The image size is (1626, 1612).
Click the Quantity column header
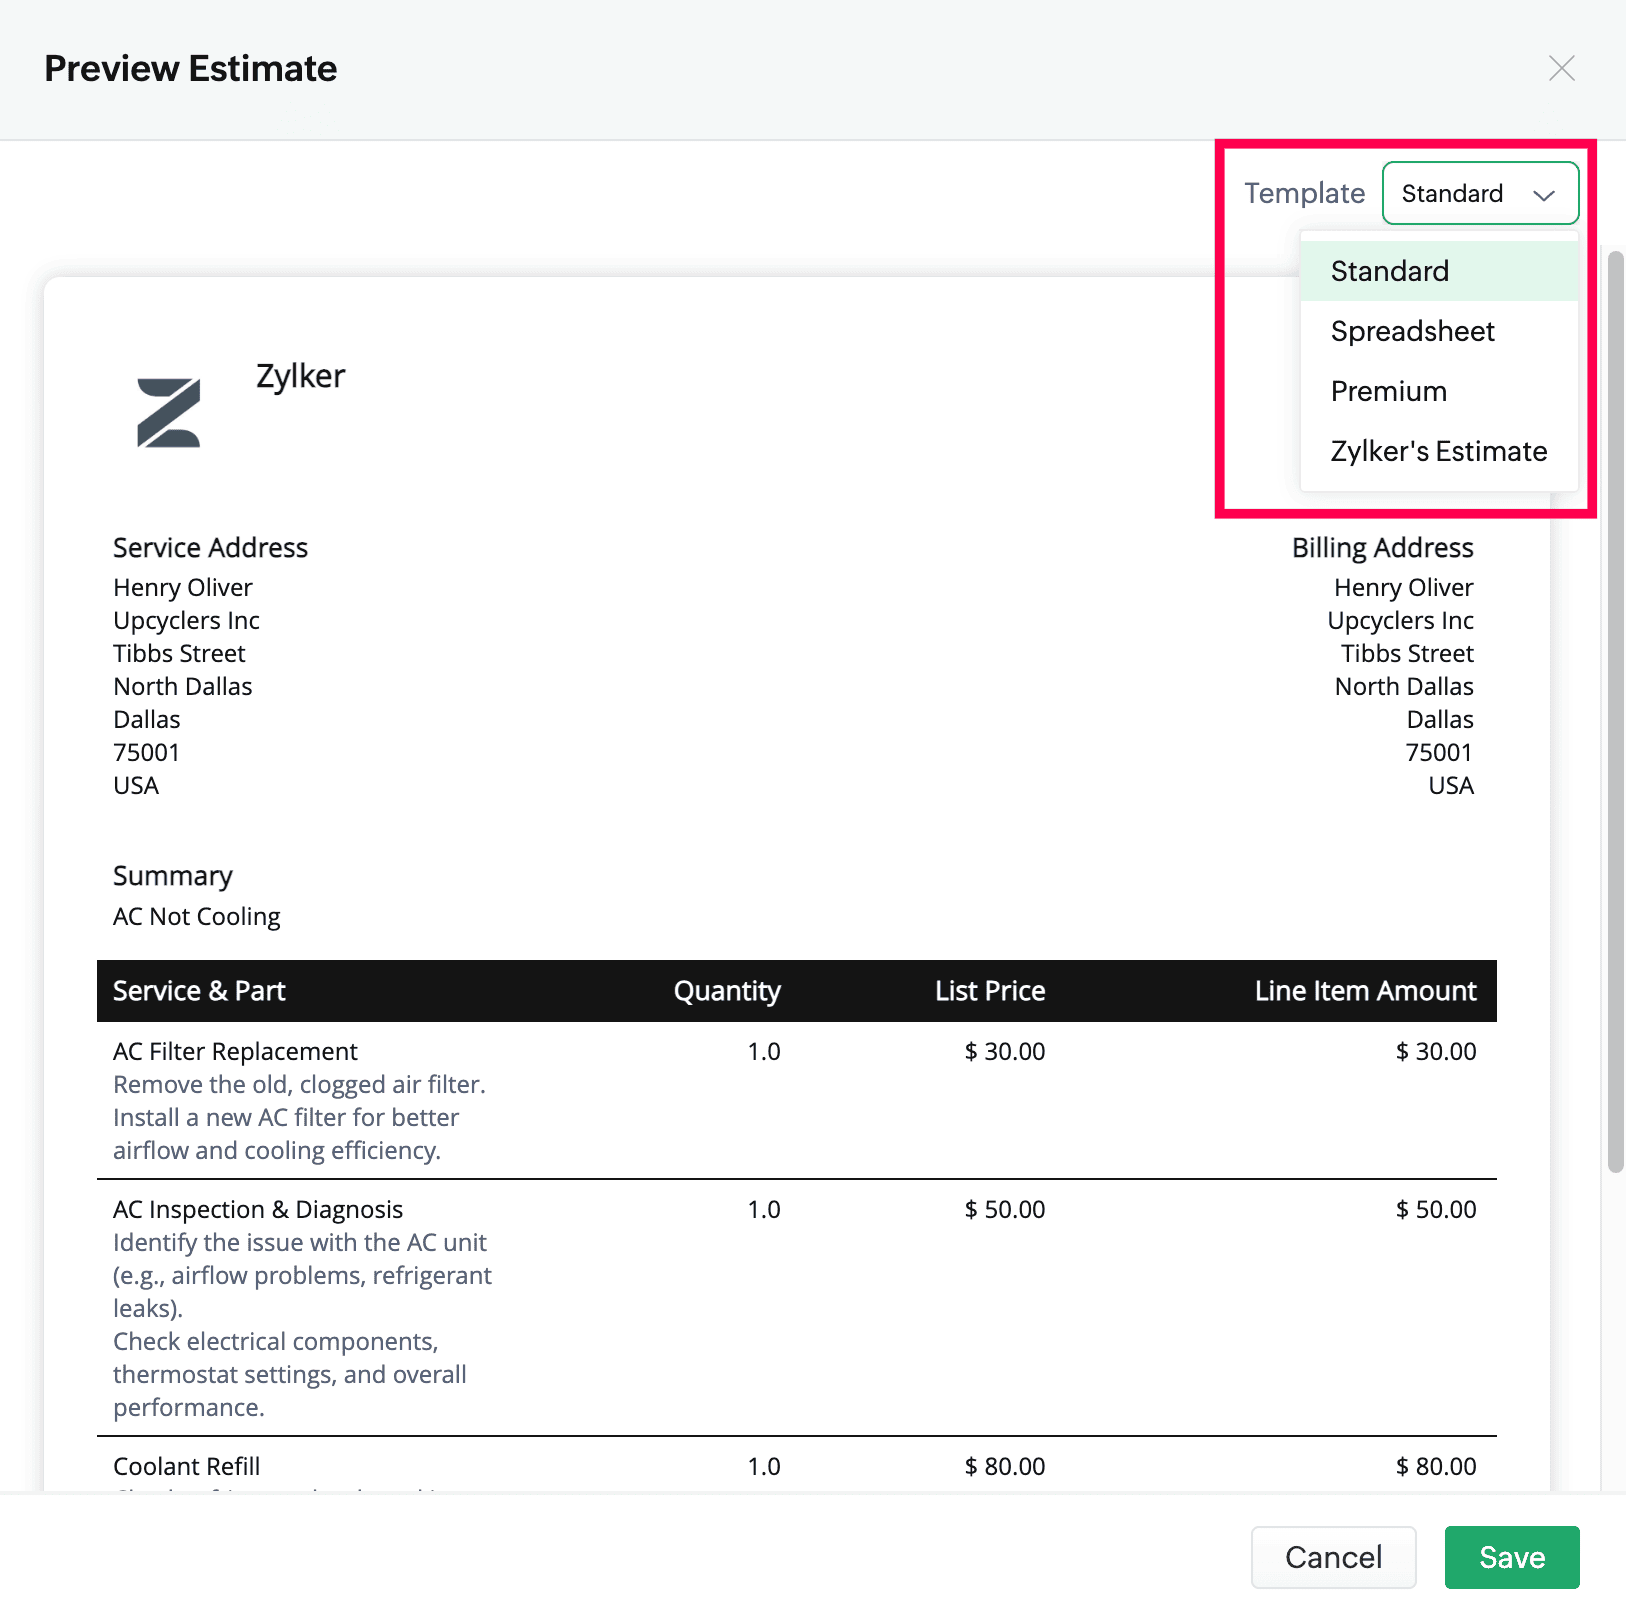(x=727, y=991)
